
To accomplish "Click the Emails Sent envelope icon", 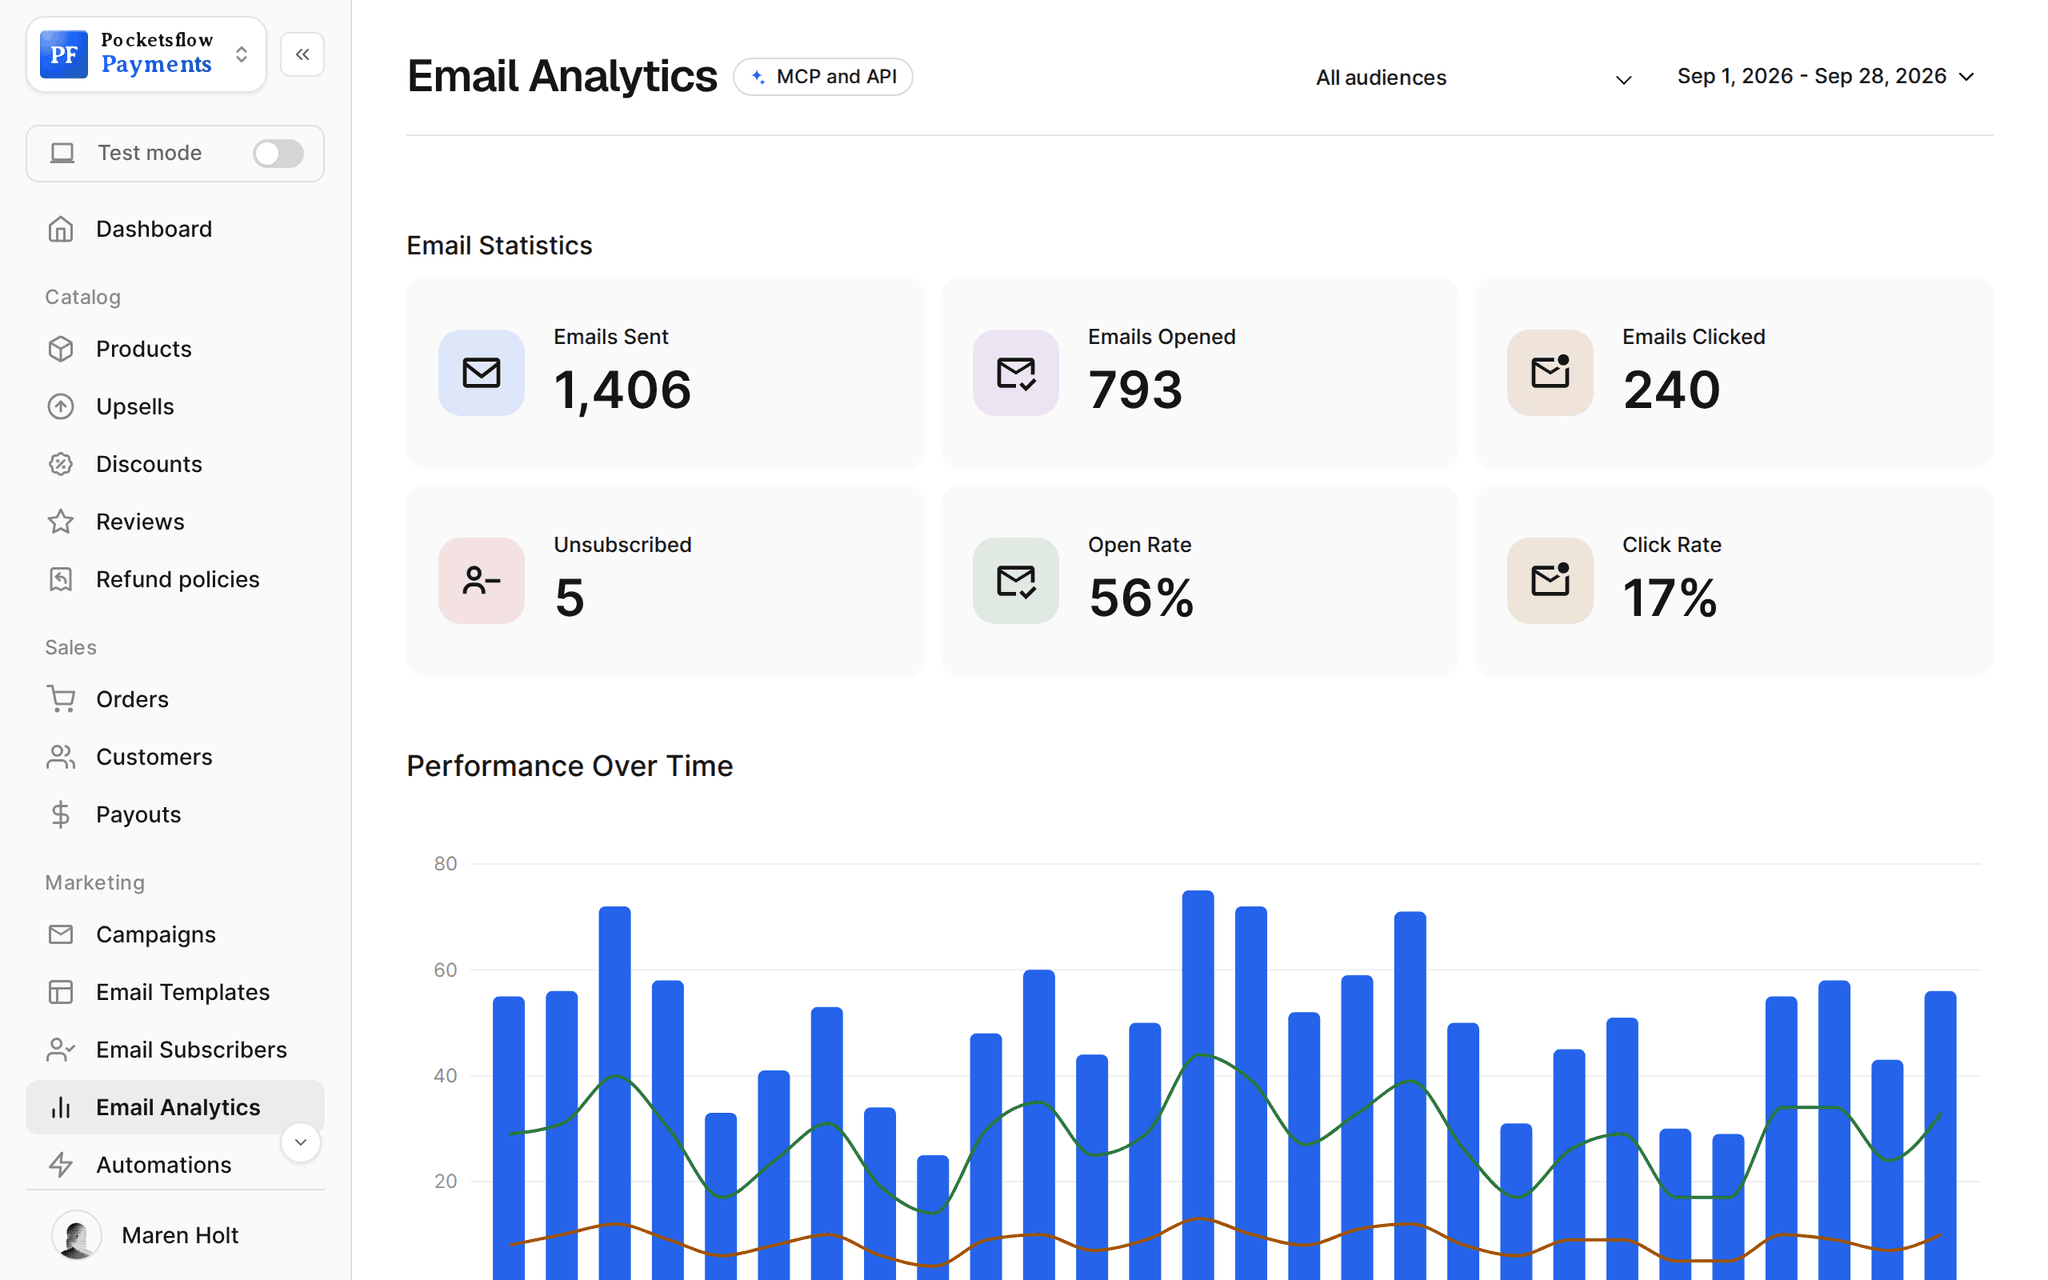I will point(481,373).
